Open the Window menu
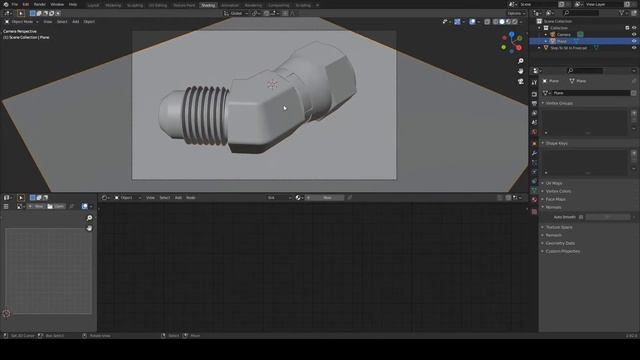Screen dimensions: 640x360 [x=57, y=4]
